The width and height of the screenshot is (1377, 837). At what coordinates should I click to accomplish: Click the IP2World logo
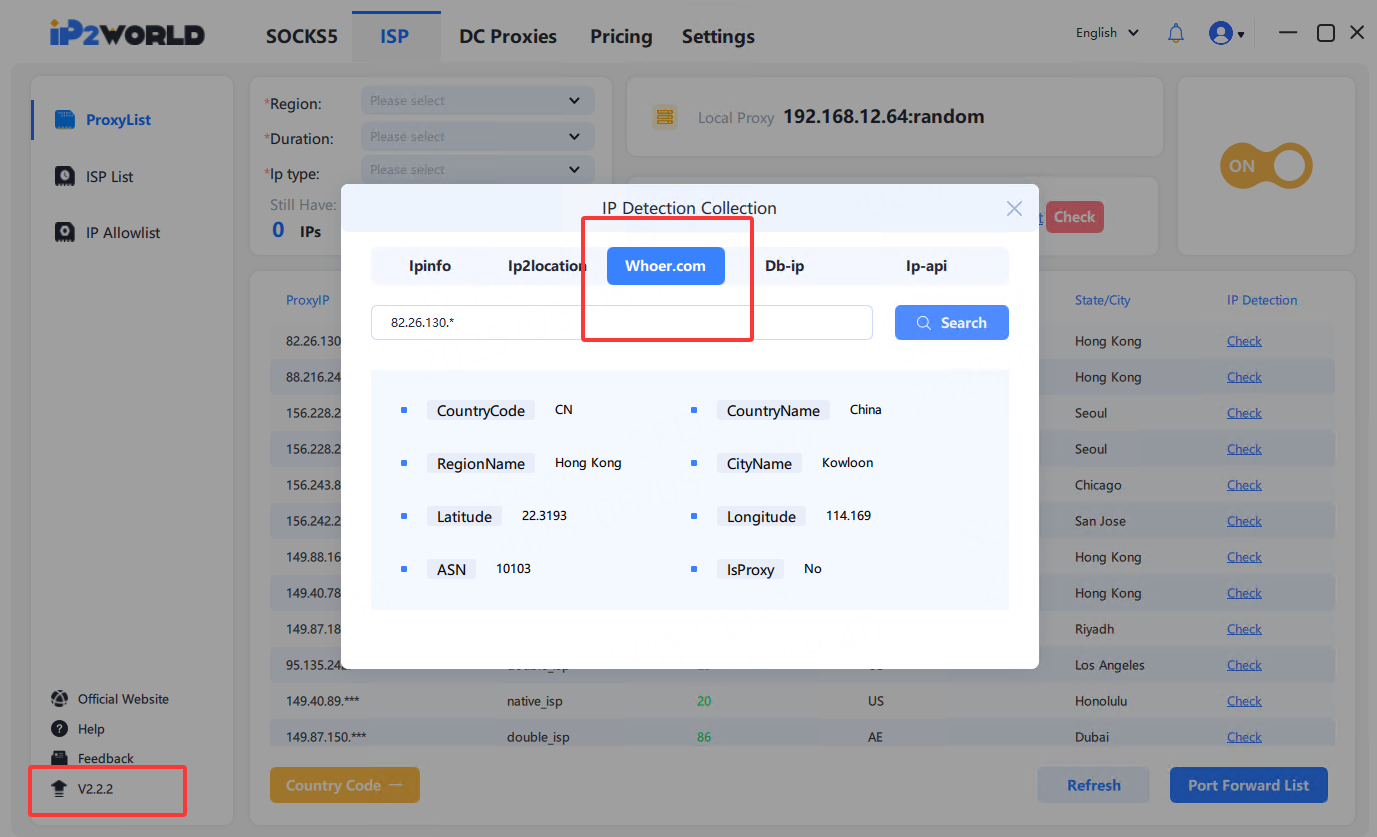pos(127,35)
